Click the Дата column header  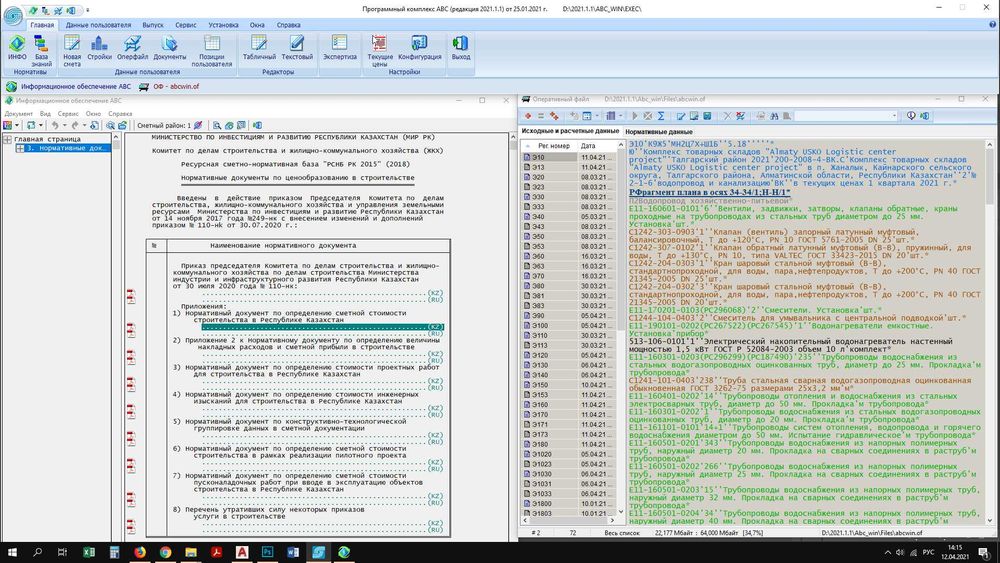pos(588,146)
